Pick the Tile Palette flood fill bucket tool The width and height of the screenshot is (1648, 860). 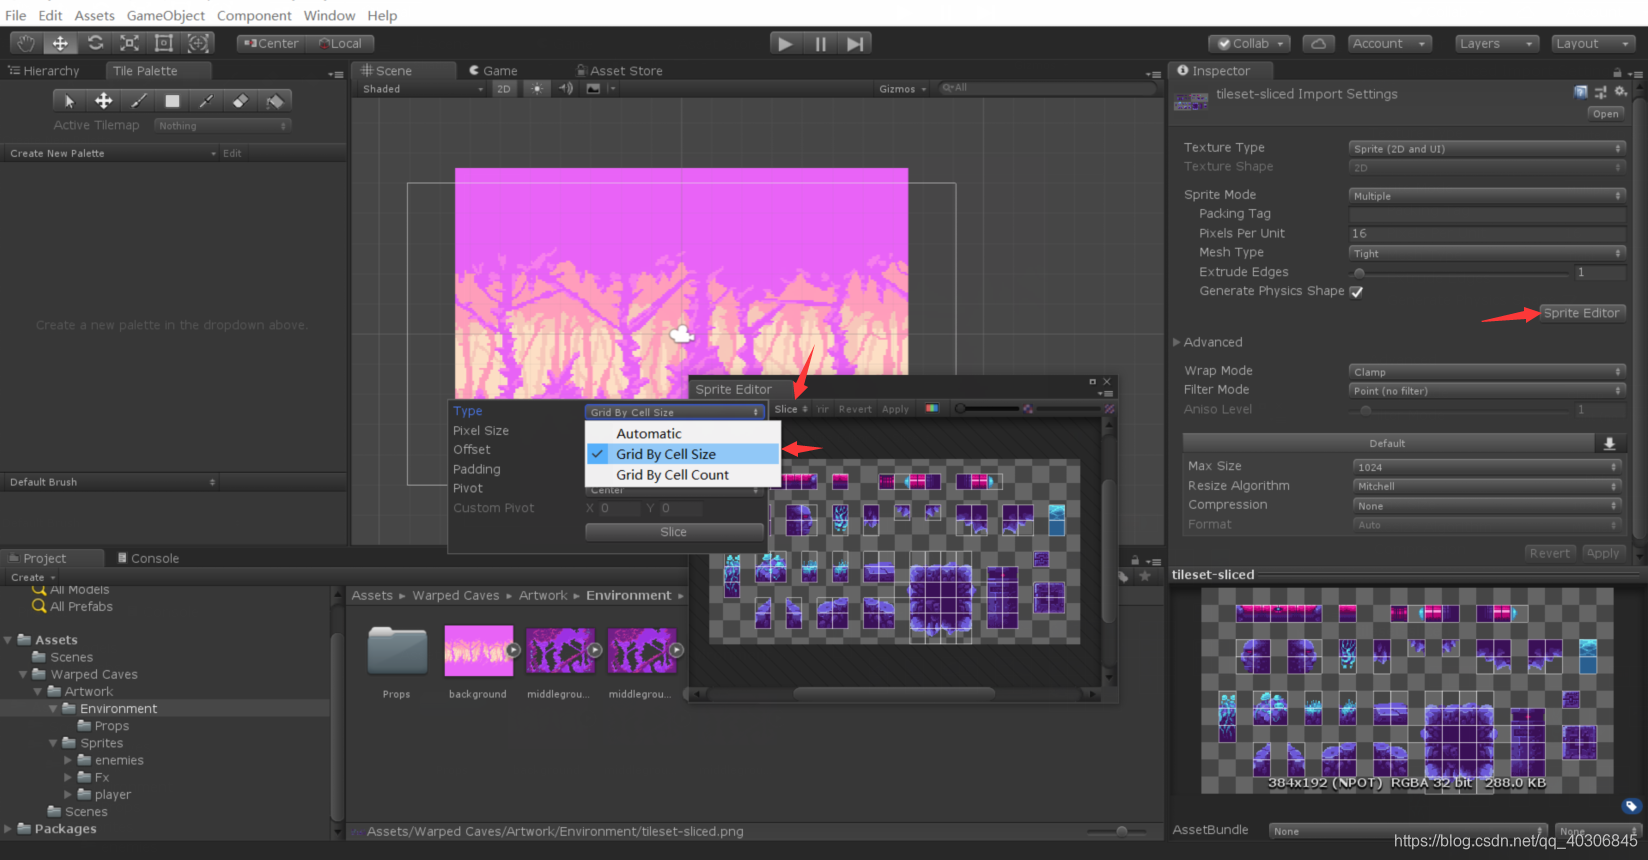(275, 101)
